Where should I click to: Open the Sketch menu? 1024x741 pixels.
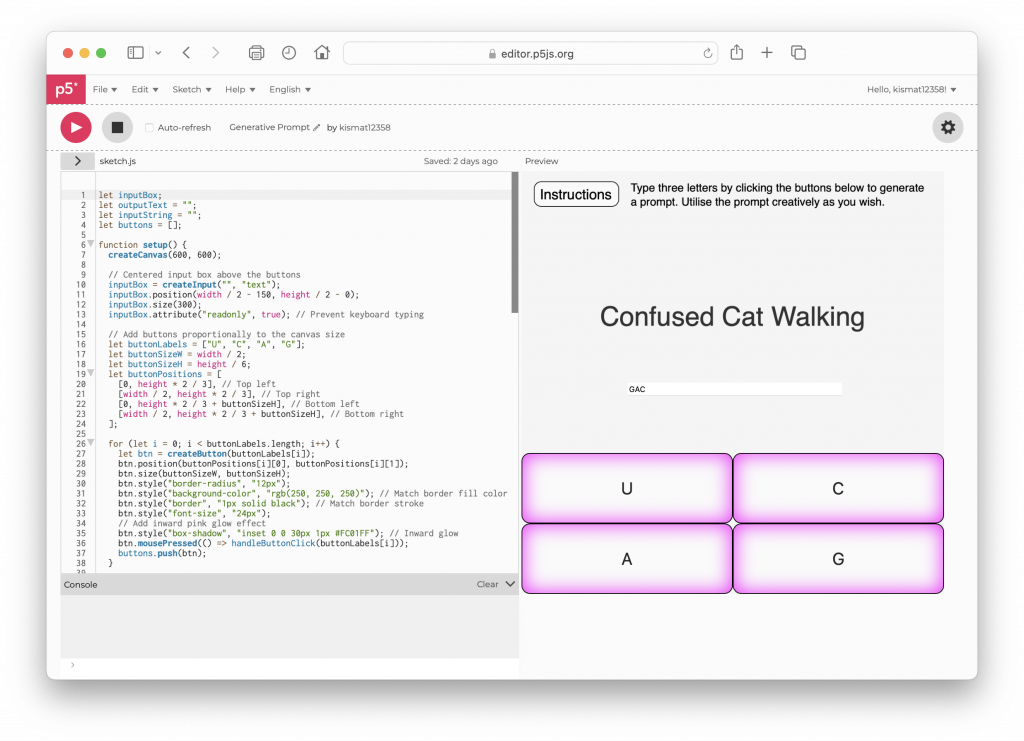[x=191, y=89]
